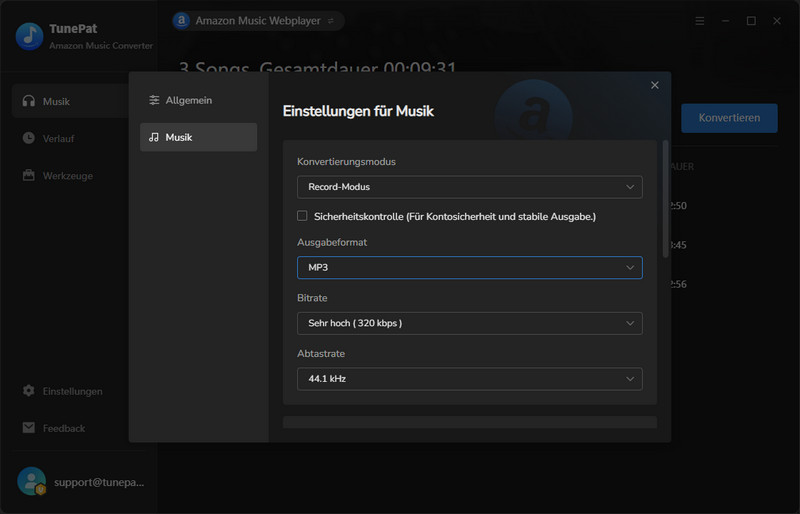800x514 pixels.
Task: Click the Allgemein sliders icon
Action: pos(154,101)
